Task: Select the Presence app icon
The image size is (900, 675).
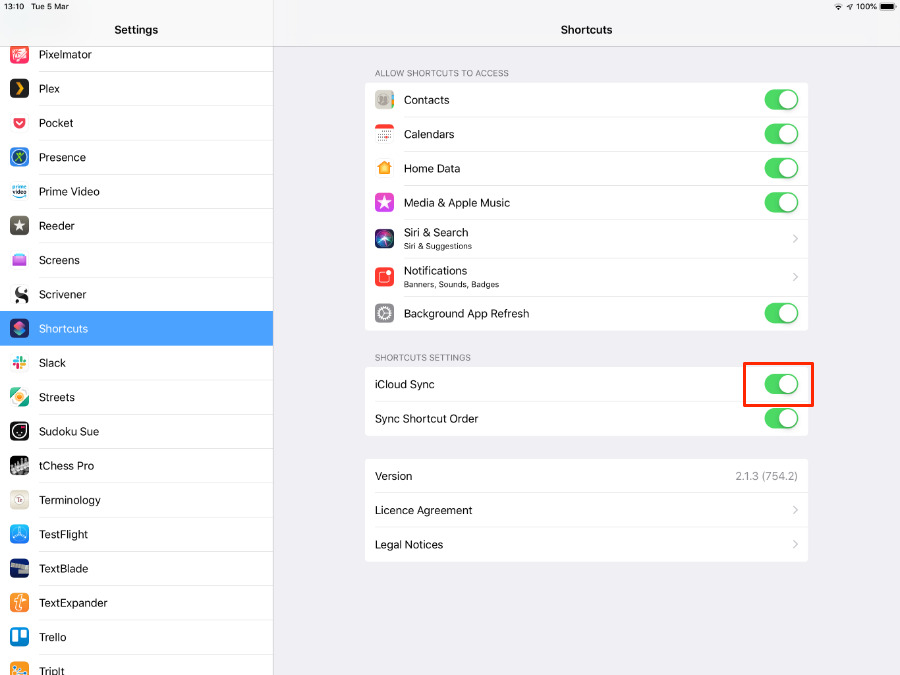Action: (x=20, y=157)
